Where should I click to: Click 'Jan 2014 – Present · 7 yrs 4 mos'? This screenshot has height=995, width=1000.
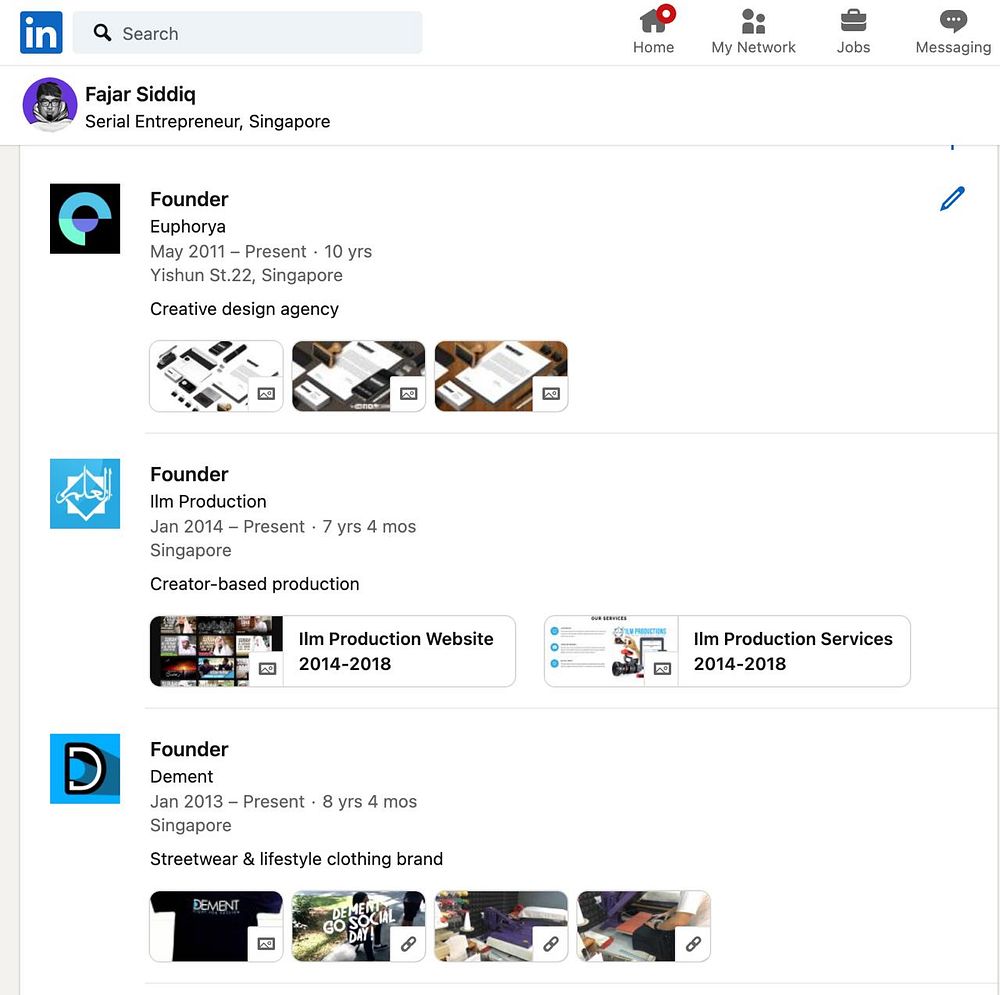(283, 526)
